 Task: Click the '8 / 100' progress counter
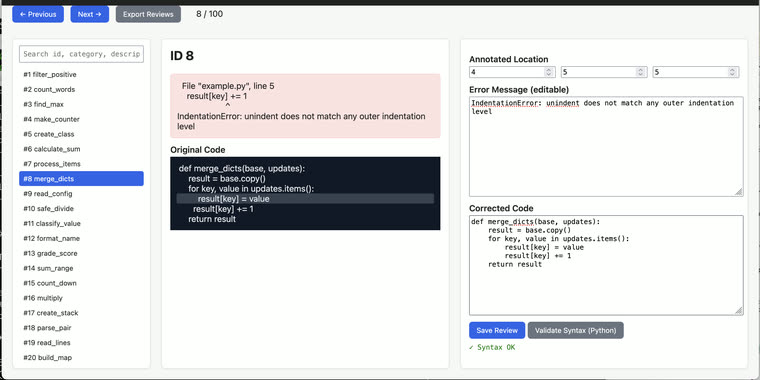[209, 14]
